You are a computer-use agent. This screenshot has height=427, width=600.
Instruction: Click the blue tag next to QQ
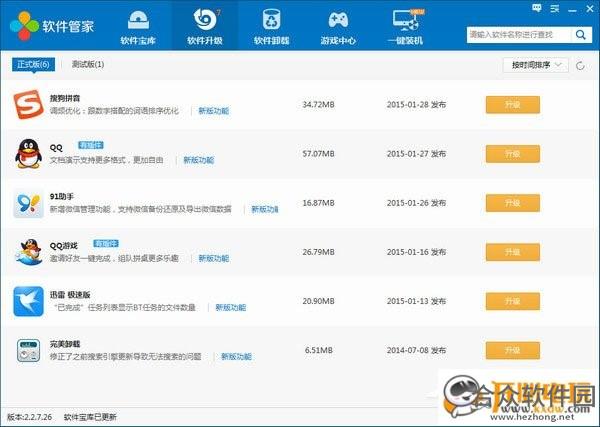pyautogui.click(x=91, y=145)
